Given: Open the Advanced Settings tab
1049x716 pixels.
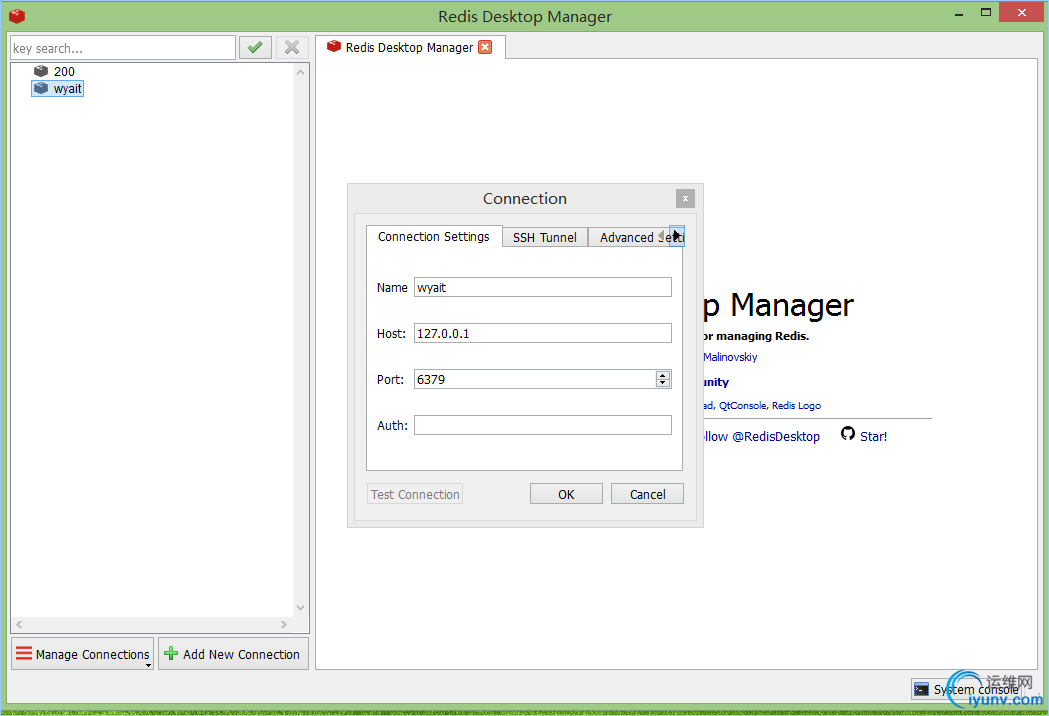Looking at the screenshot, I should click(x=629, y=238).
